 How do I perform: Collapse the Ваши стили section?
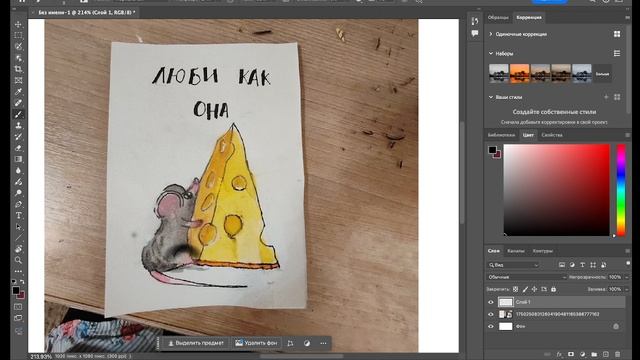click(x=491, y=97)
